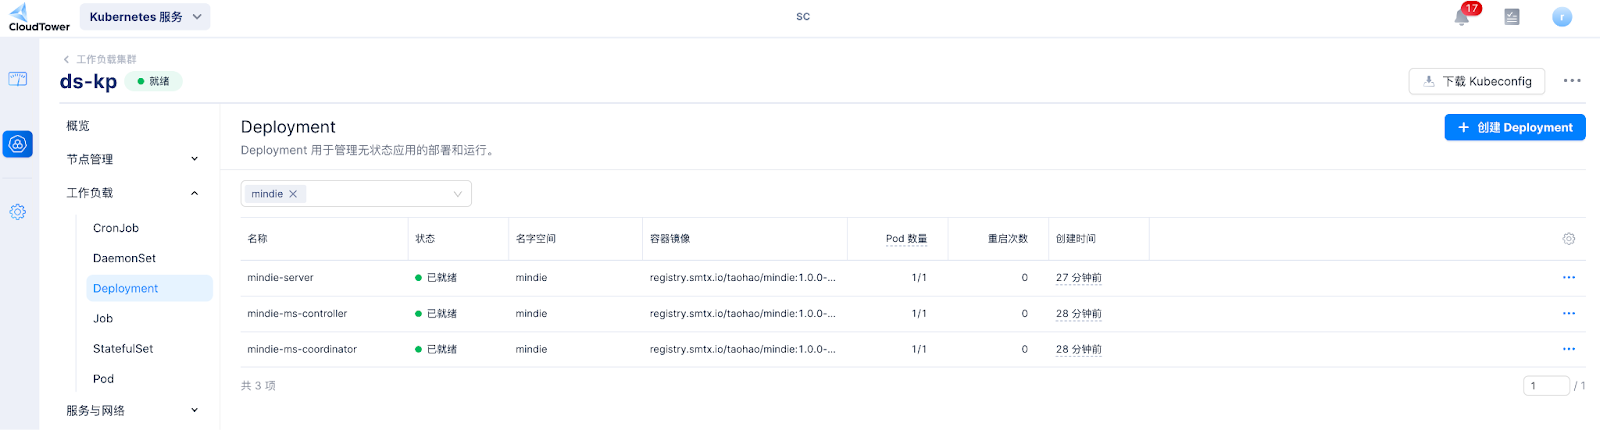The image size is (1600, 430).
Task: Click the page number input field
Action: click(x=1546, y=386)
